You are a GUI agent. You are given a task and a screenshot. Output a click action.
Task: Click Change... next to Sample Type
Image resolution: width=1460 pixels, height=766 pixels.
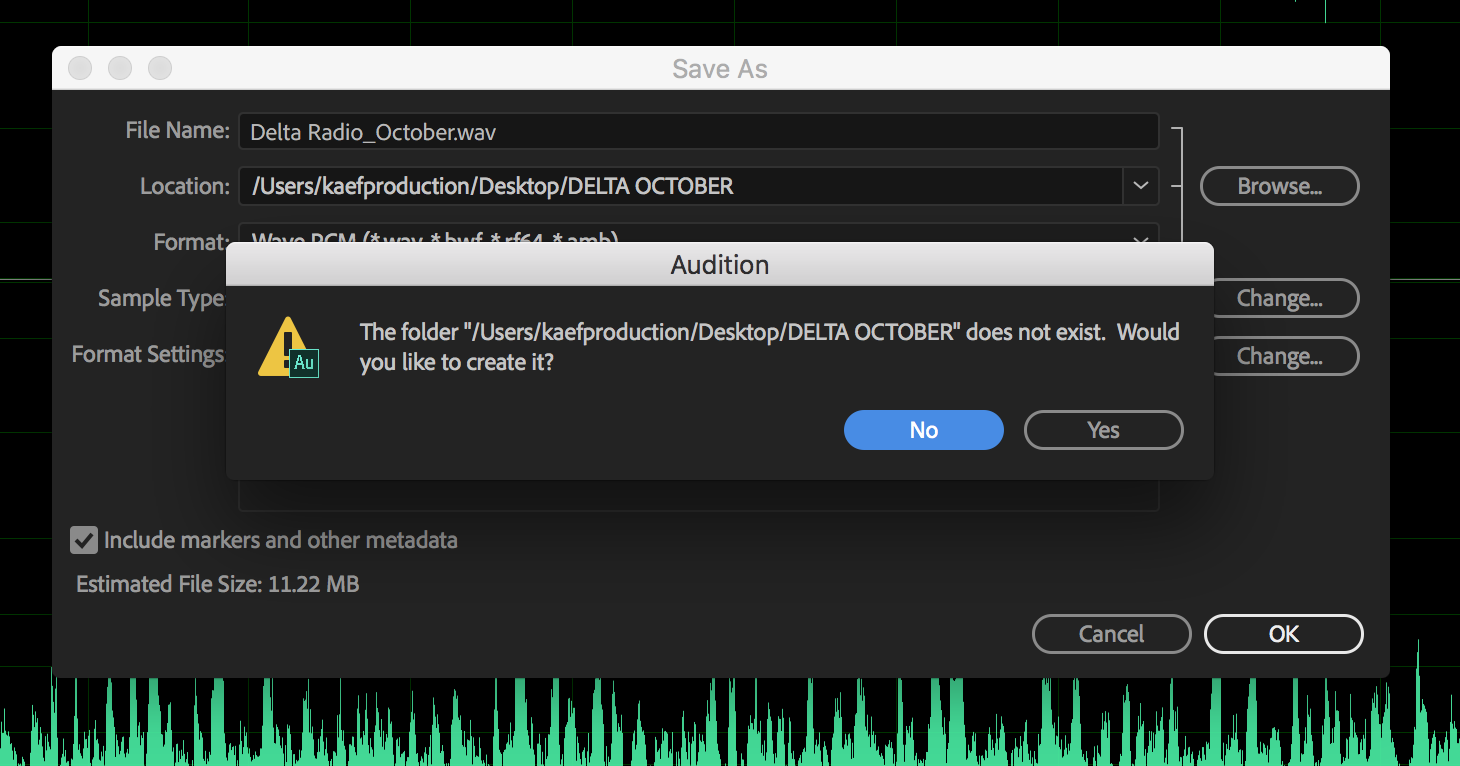[x=1284, y=298]
